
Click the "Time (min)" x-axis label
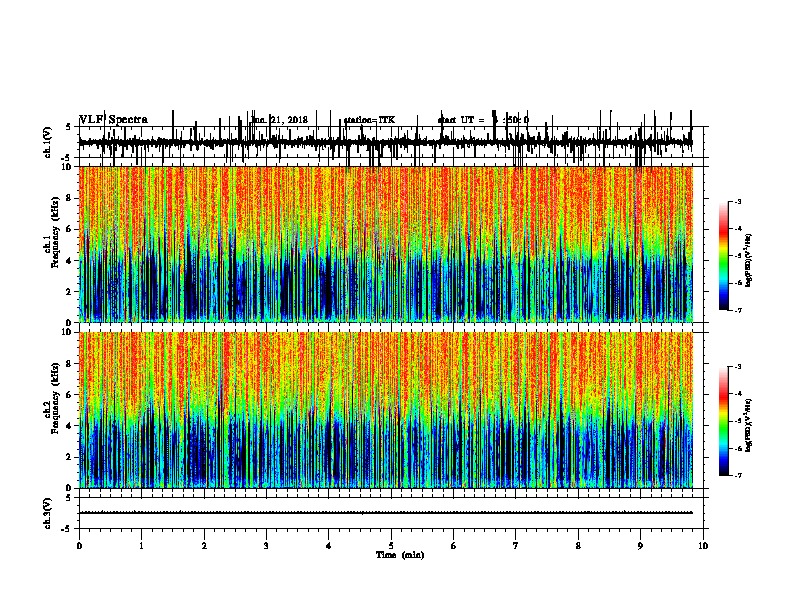click(x=400, y=555)
